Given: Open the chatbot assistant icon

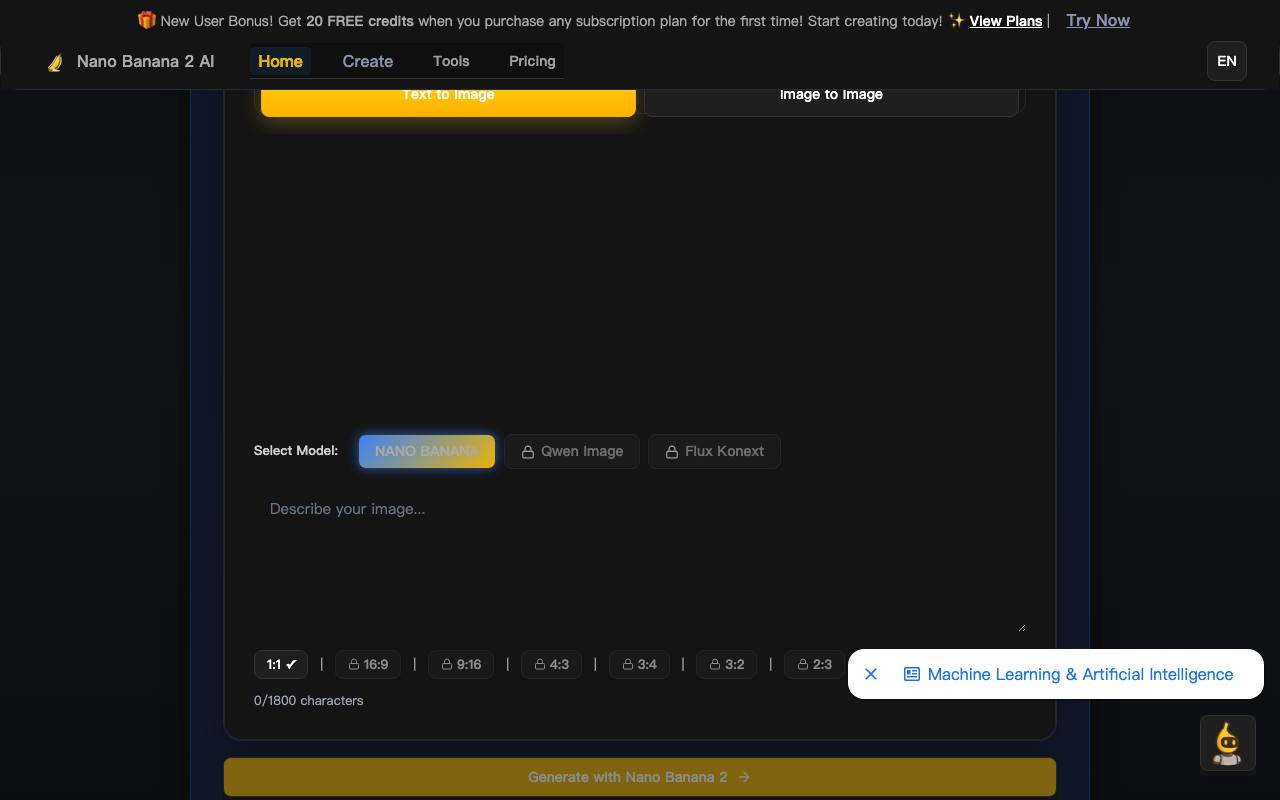Looking at the screenshot, I should point(1227,743).
